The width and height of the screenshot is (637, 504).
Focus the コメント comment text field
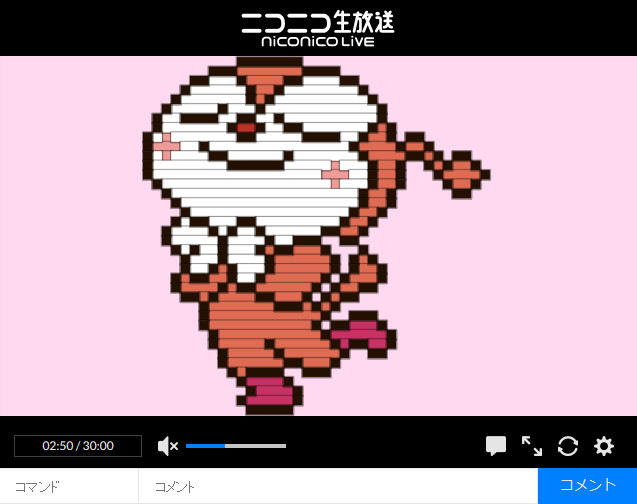pos(338,486)
